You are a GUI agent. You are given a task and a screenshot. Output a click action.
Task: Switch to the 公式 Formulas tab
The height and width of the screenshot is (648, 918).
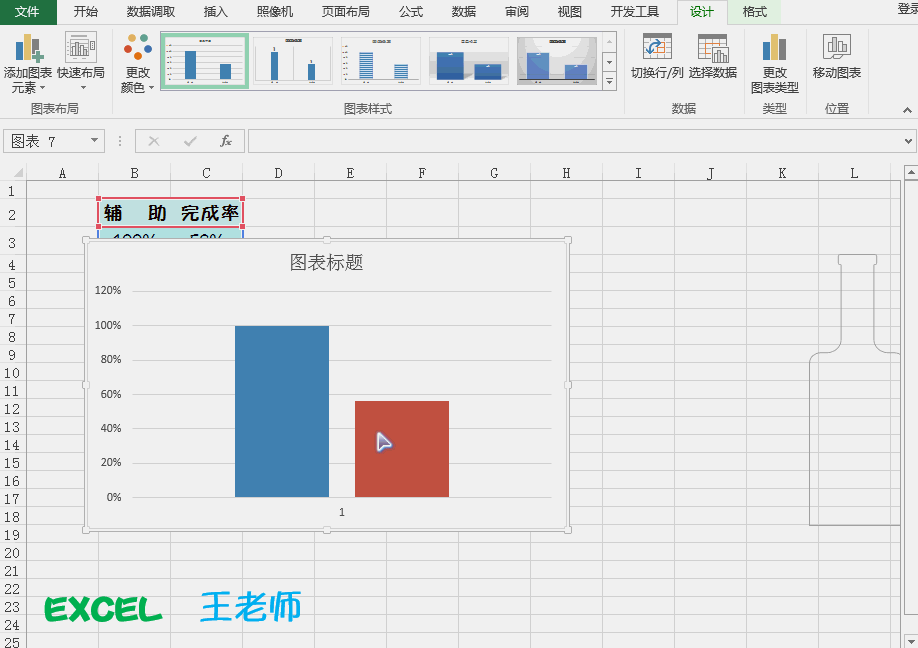pyautogui.click(x=410, y=12)
